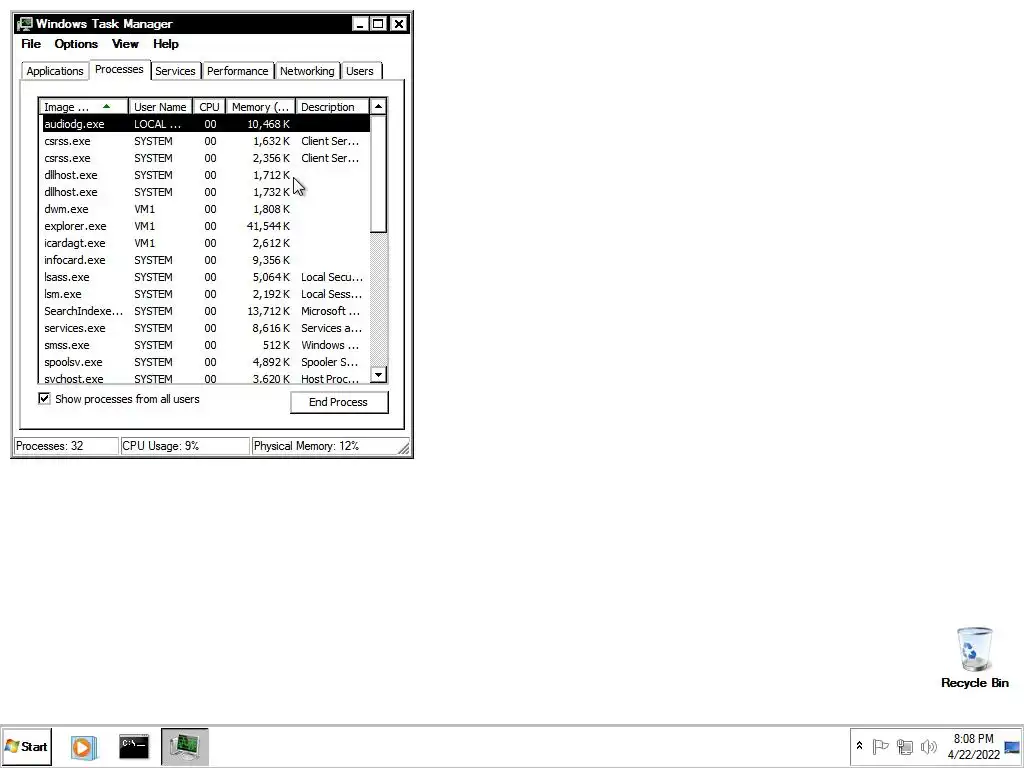
Task: Select the svchost.exe process
Action: 206,377
